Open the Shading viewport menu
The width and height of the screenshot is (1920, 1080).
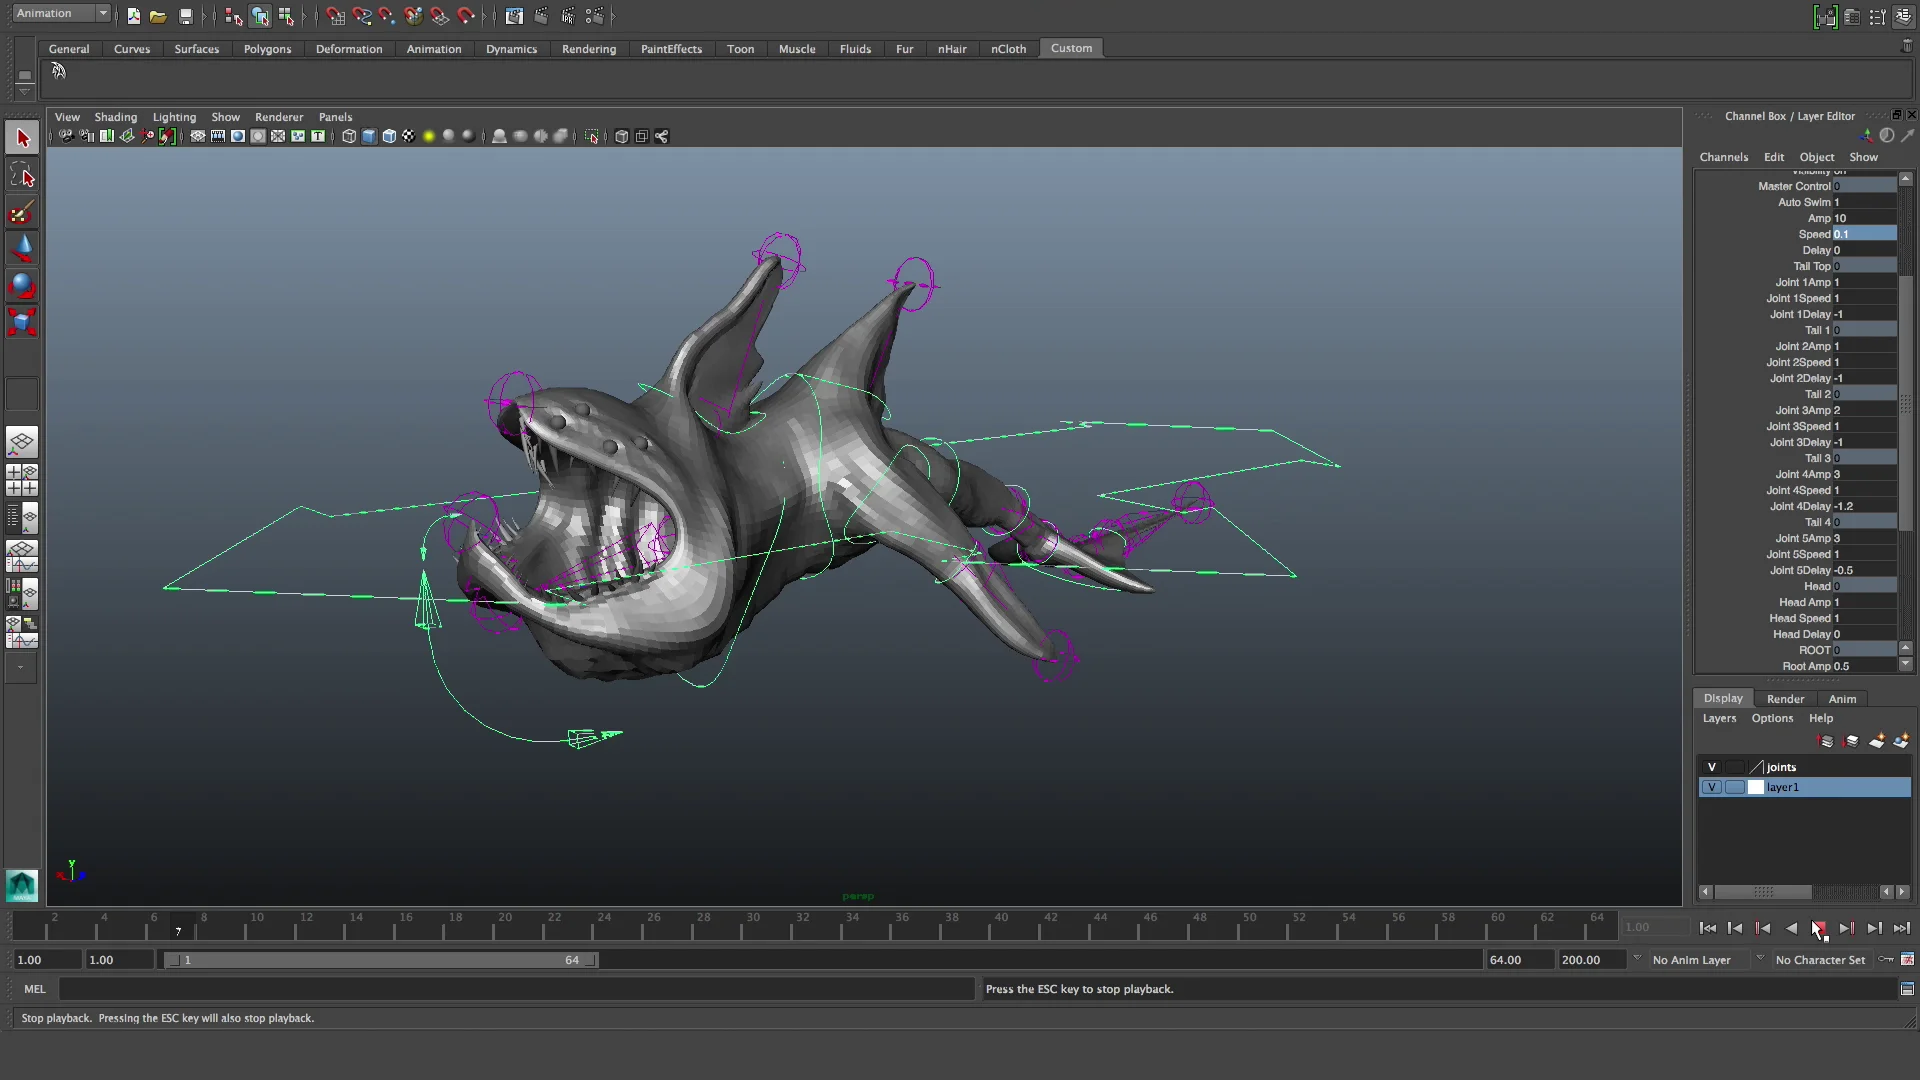click(x=115, y=117)
